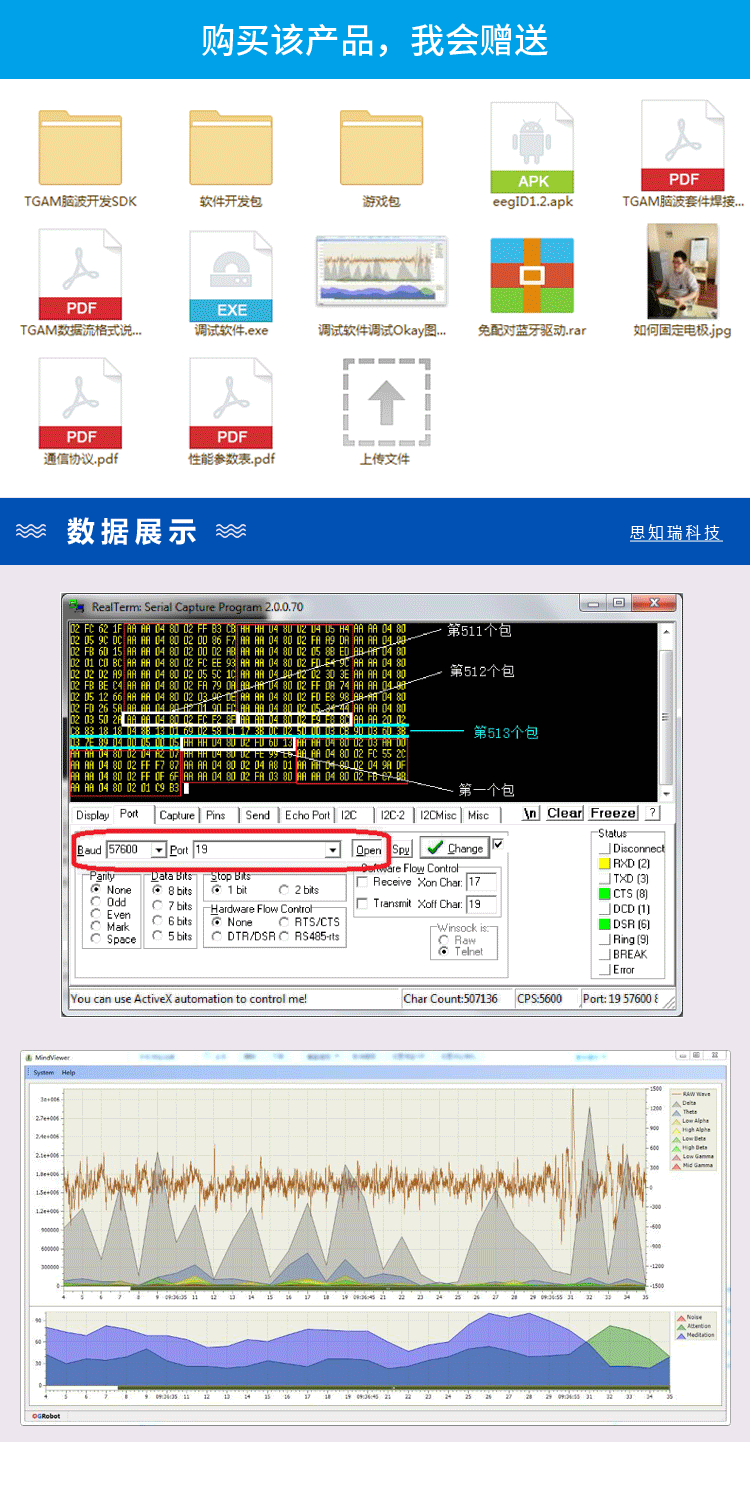Click the RXD (2) yellow status indicator
750x1495 pixels.
pyautogui.click(x=604, y=863)
